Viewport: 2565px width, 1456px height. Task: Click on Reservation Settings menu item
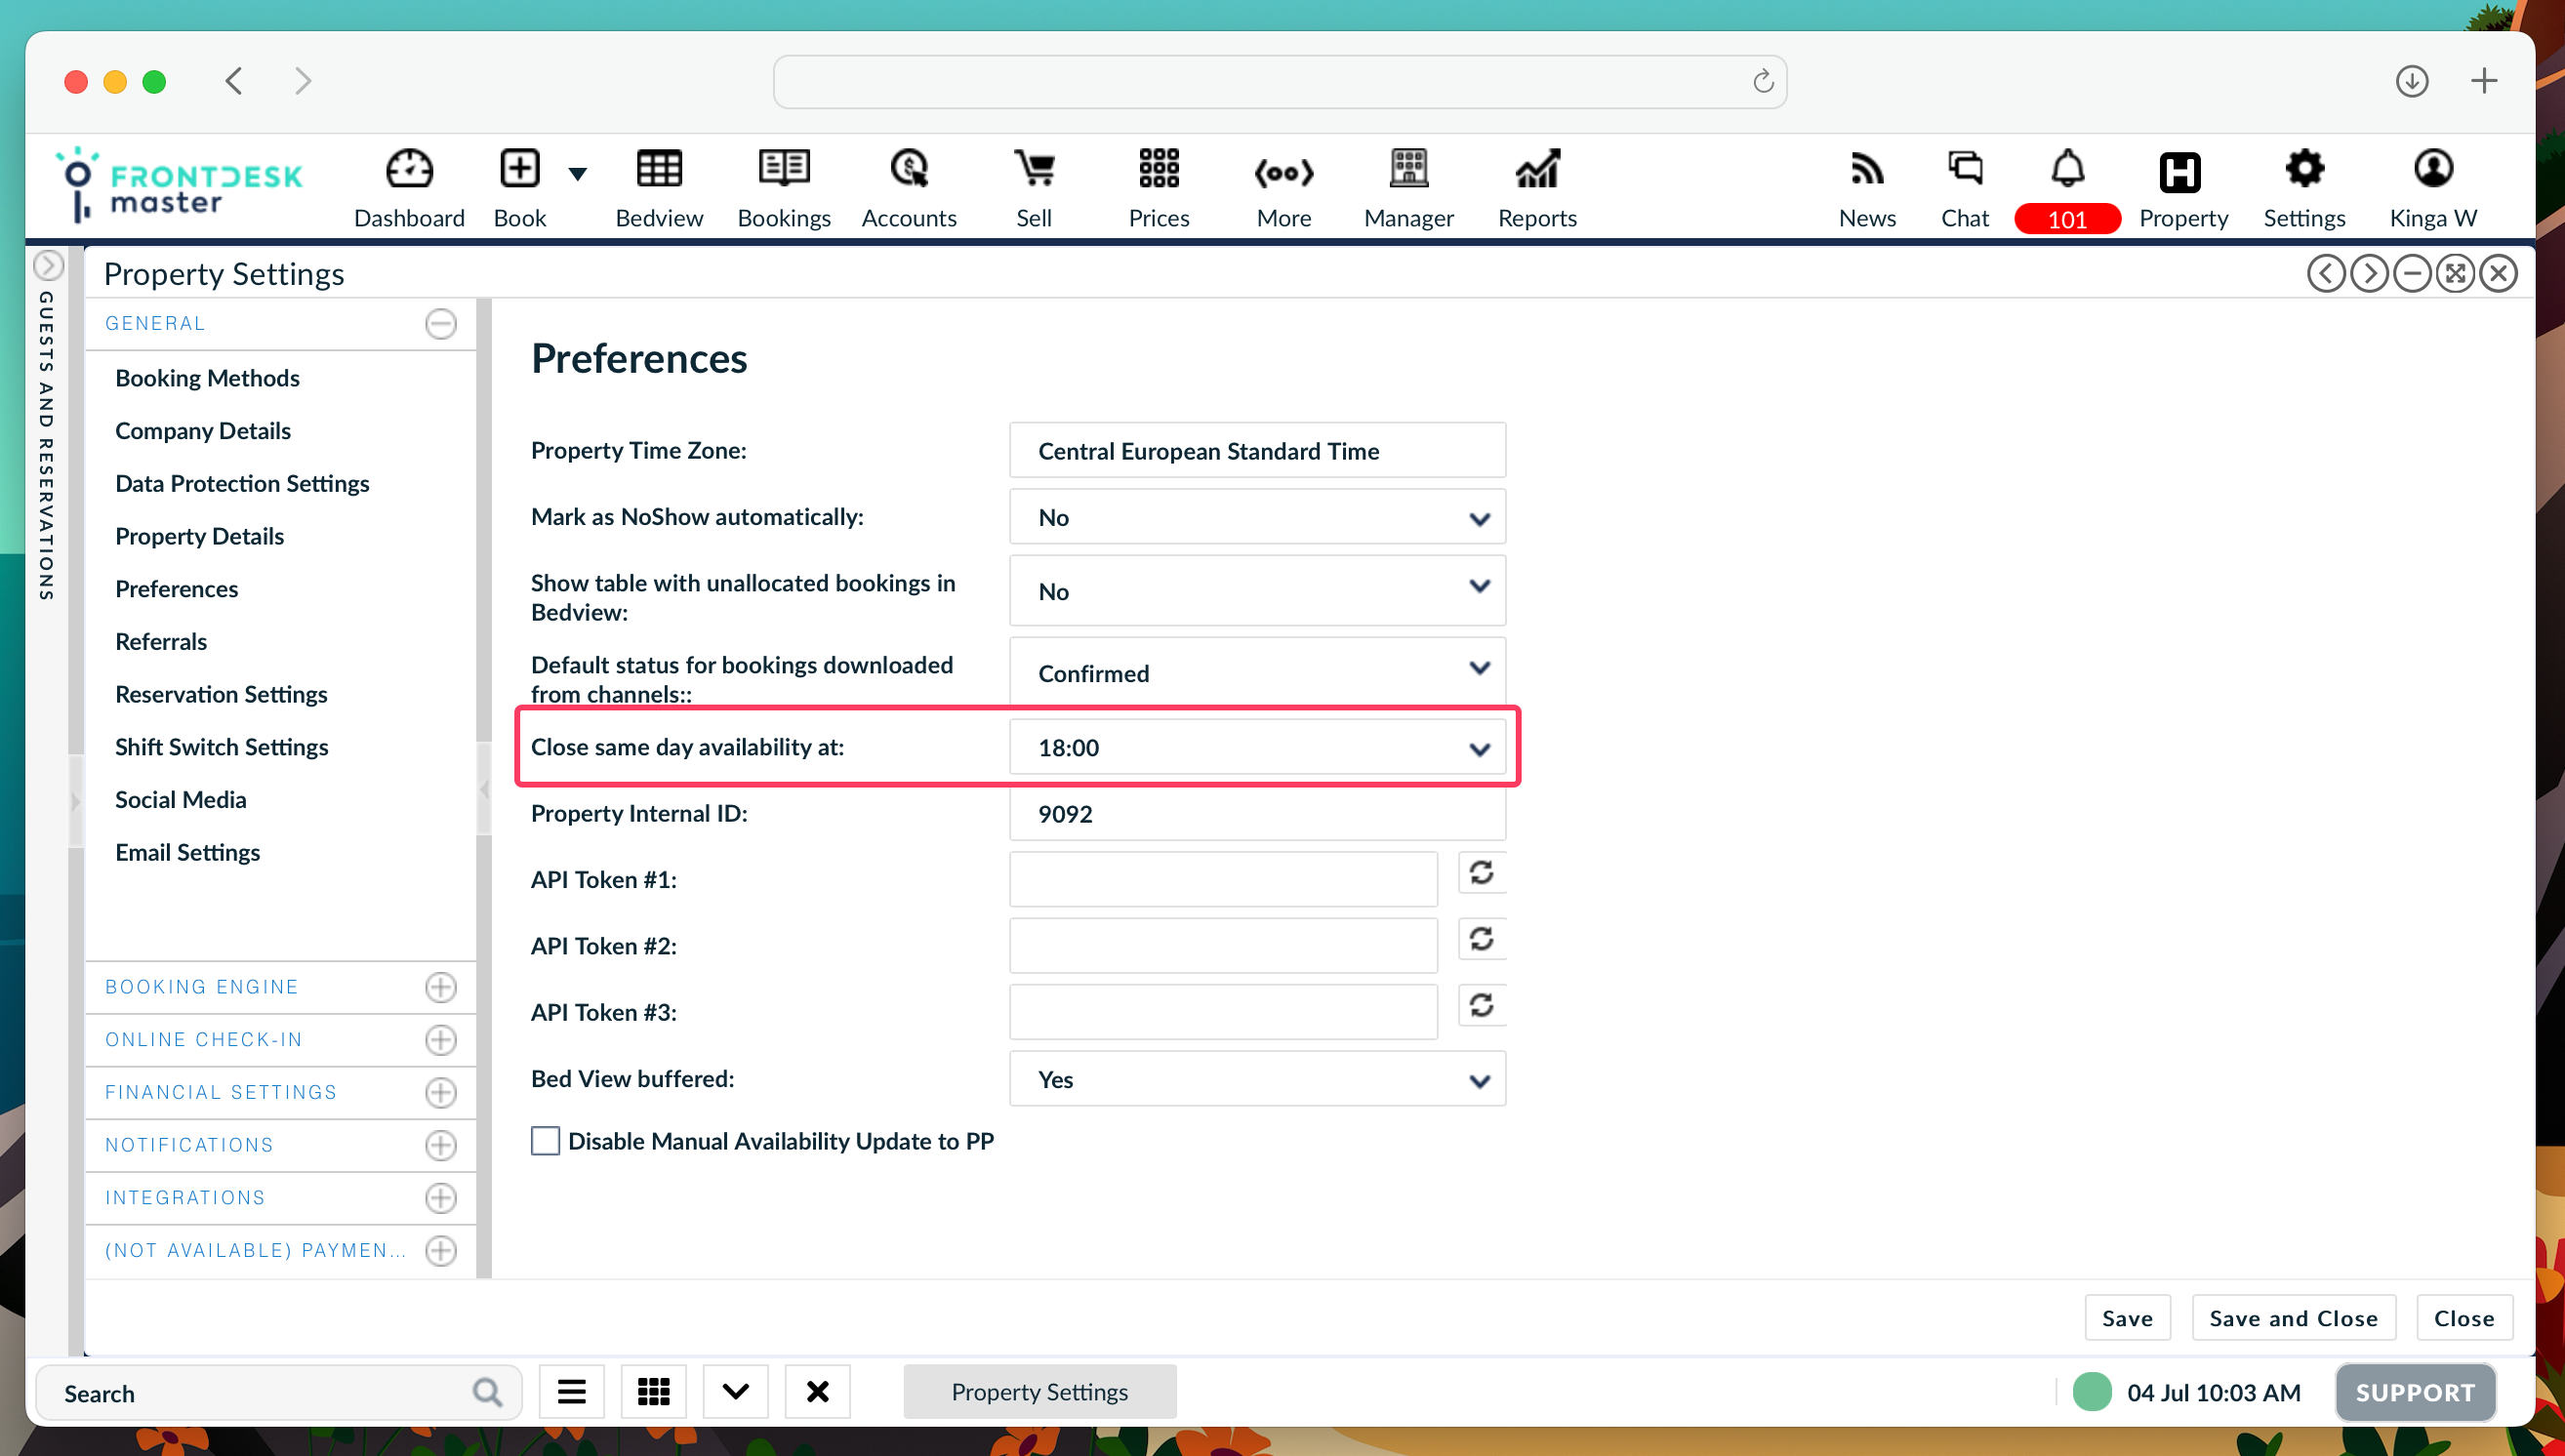click(221, 694)
